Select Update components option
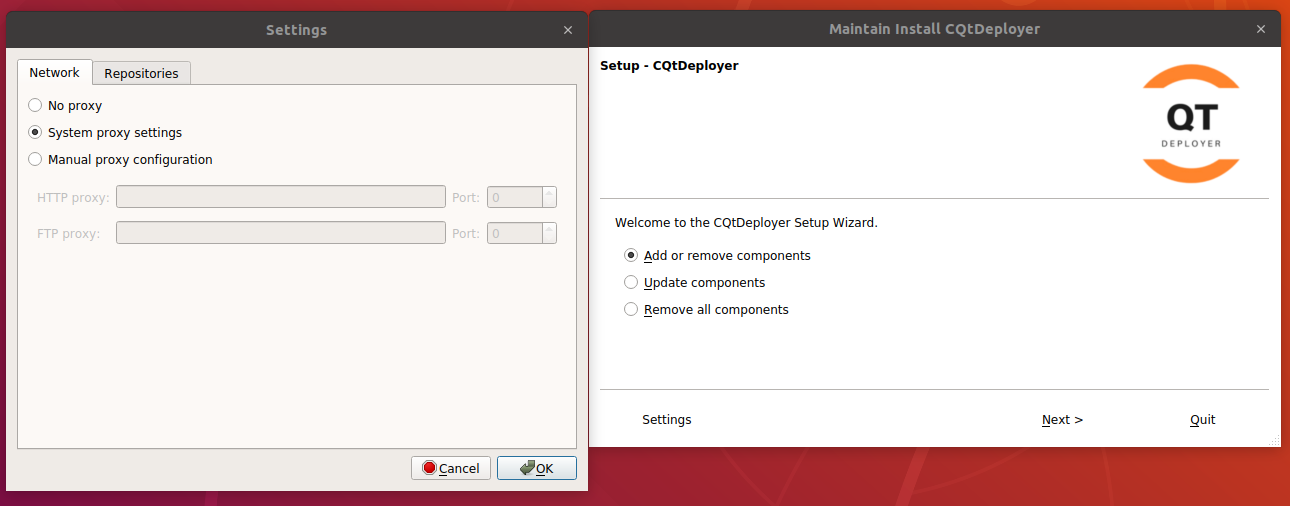1290x506 pixels. coord(631,282)
